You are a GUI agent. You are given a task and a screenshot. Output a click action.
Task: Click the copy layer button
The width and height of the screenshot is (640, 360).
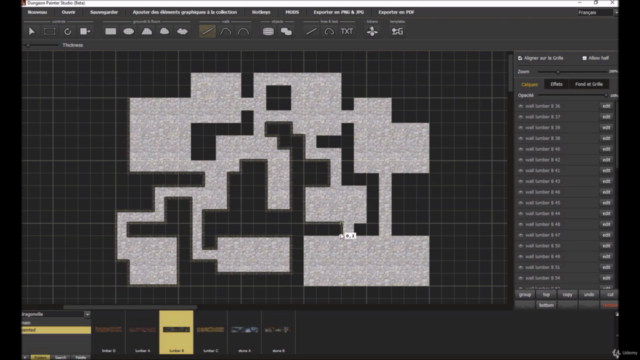point(567,294)
